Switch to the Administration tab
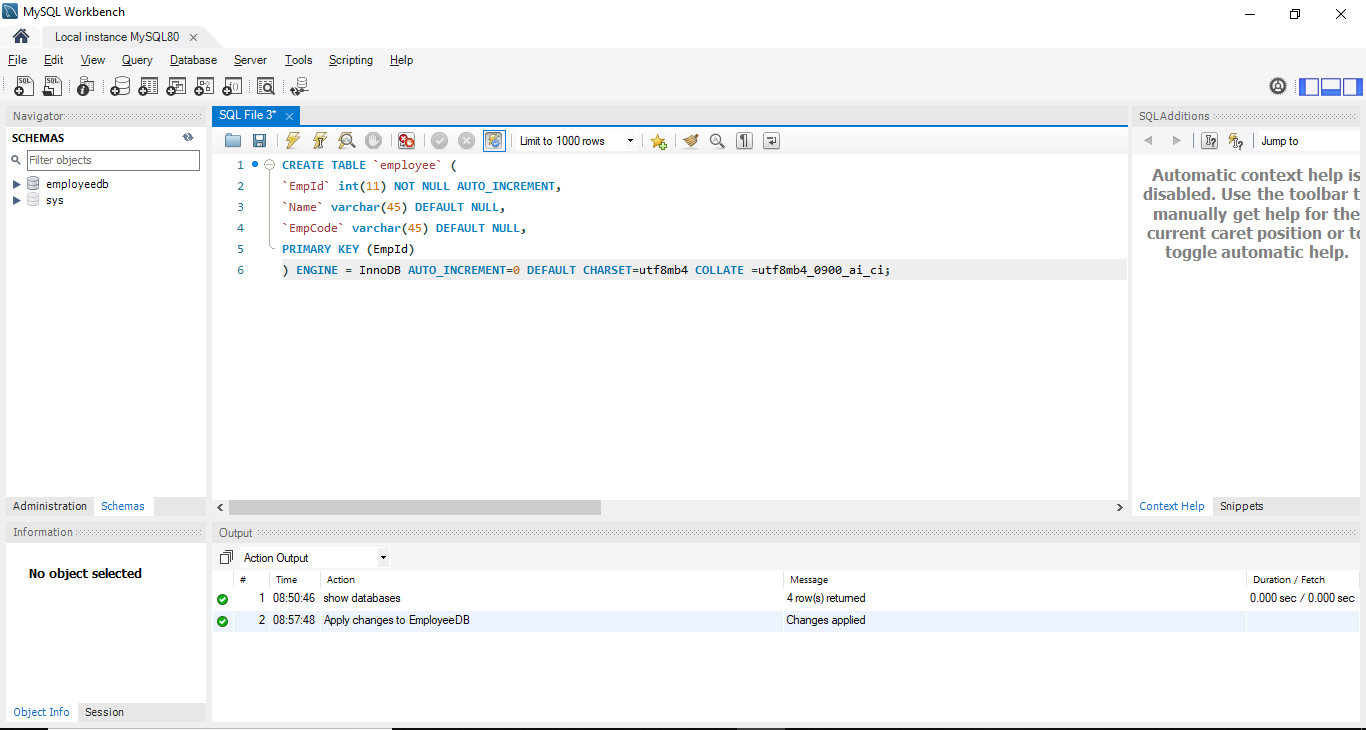The width and height of the screenshot is (1366, 730). point(50,506)
